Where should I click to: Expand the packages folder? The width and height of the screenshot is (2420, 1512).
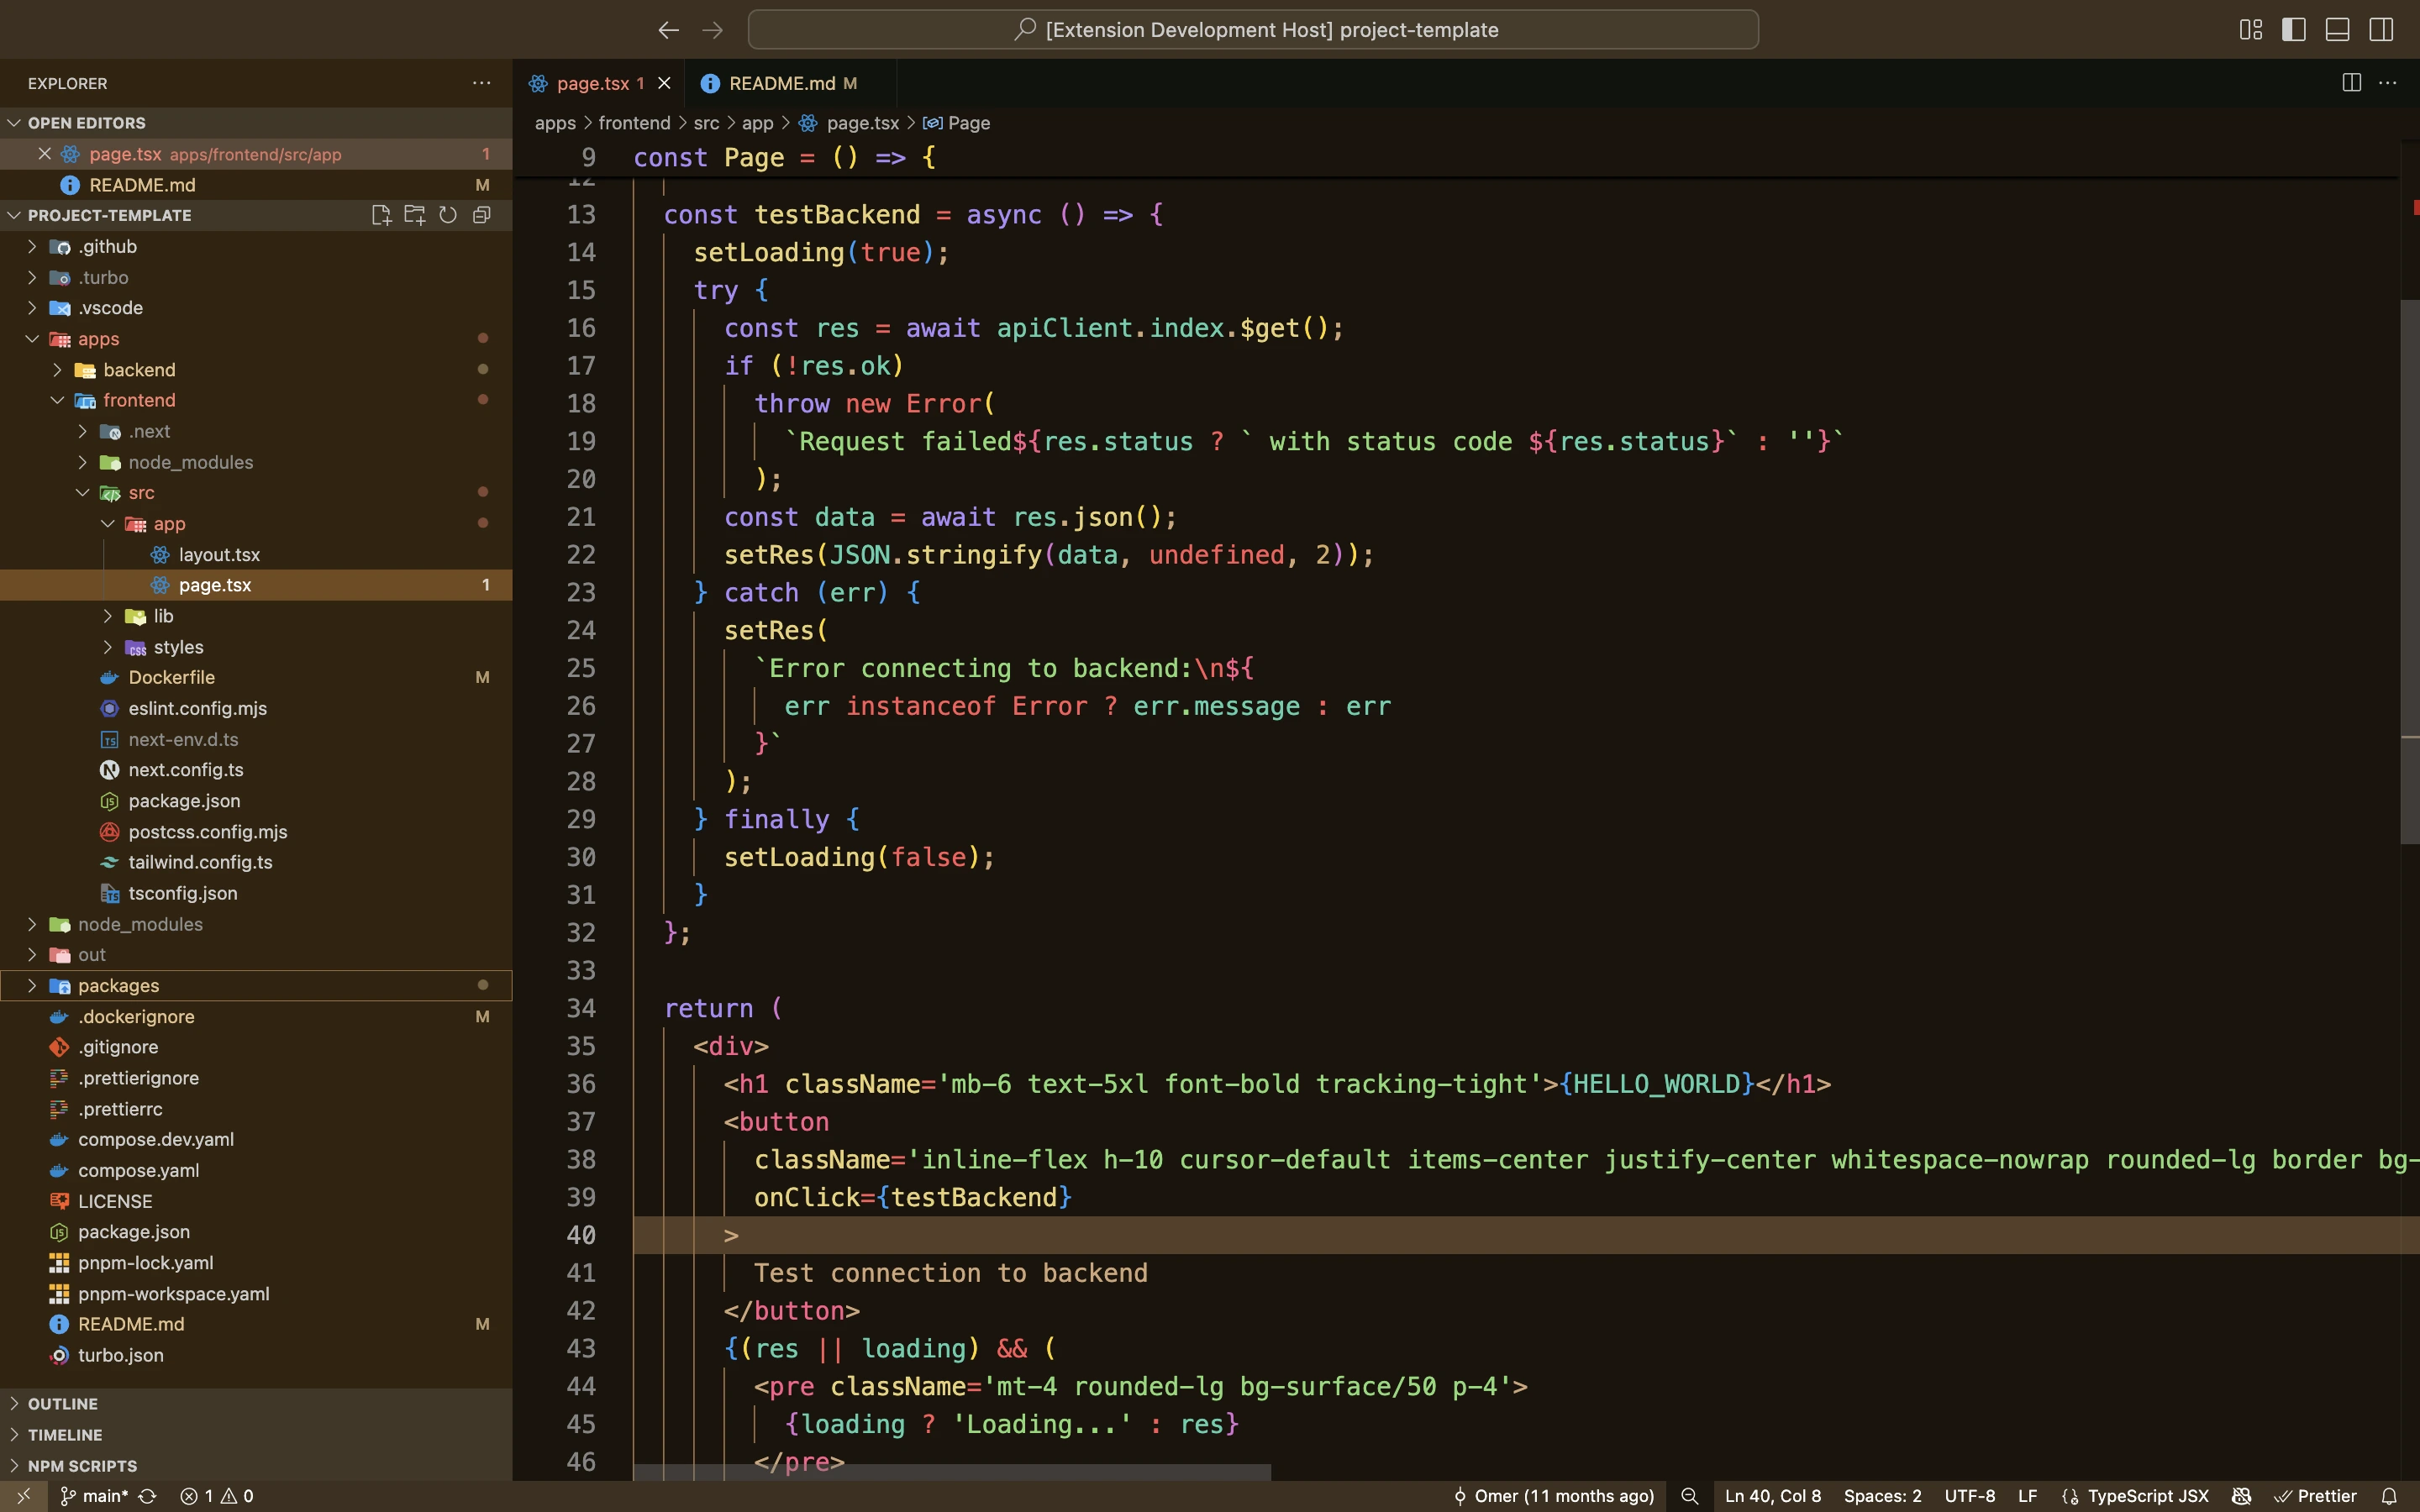118,985
